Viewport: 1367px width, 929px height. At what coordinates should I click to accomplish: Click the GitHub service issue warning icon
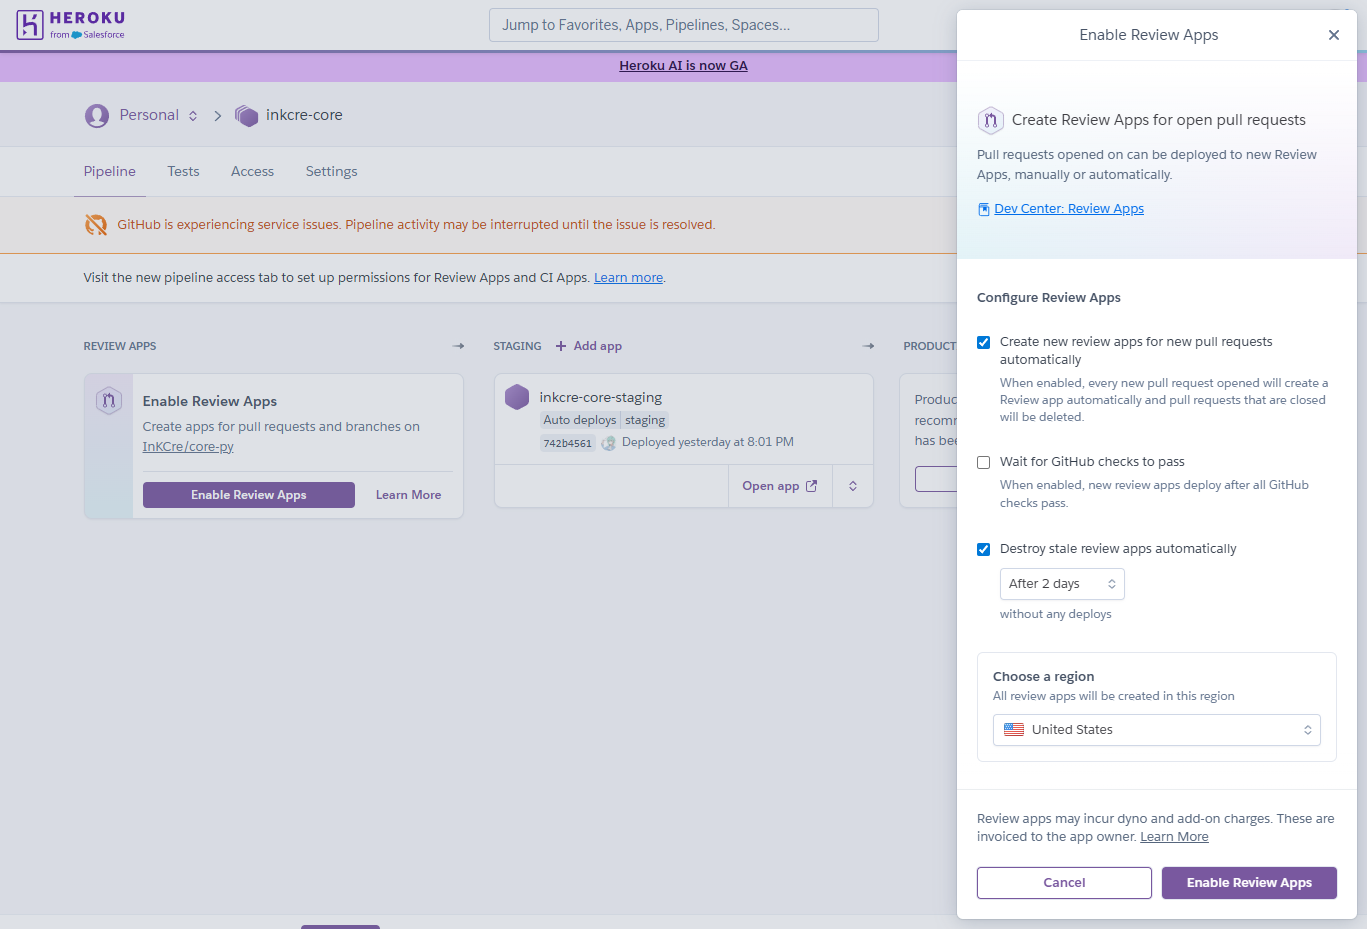click(96, 225)
